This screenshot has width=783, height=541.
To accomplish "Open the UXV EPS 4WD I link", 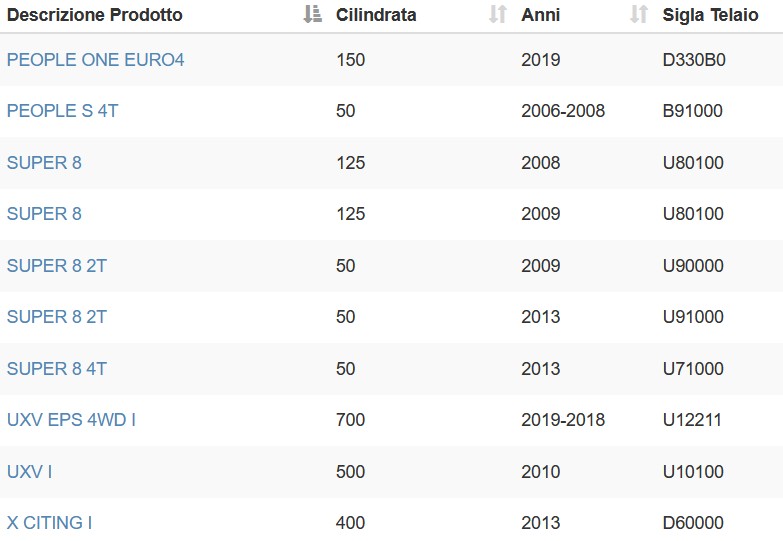I will 71,420.
